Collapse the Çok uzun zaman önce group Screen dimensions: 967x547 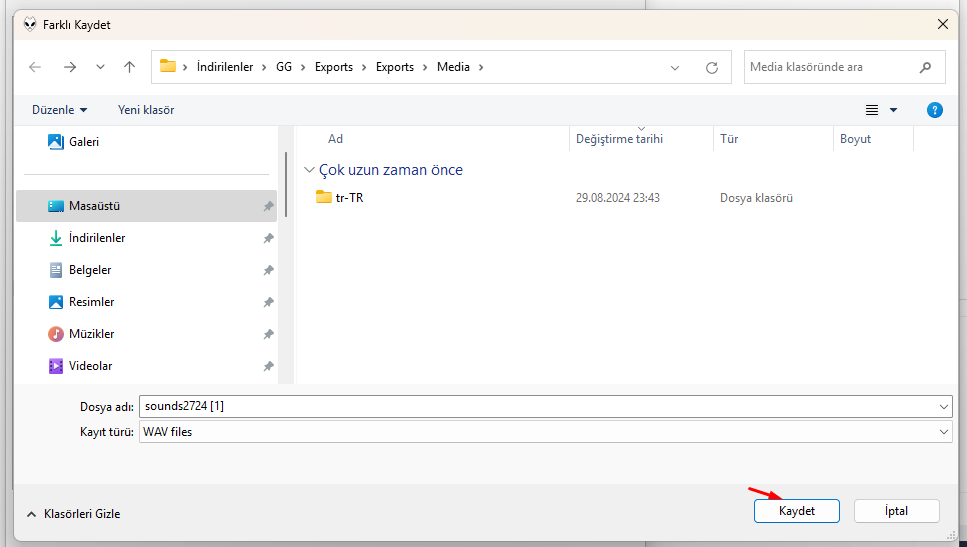point(310,170)
